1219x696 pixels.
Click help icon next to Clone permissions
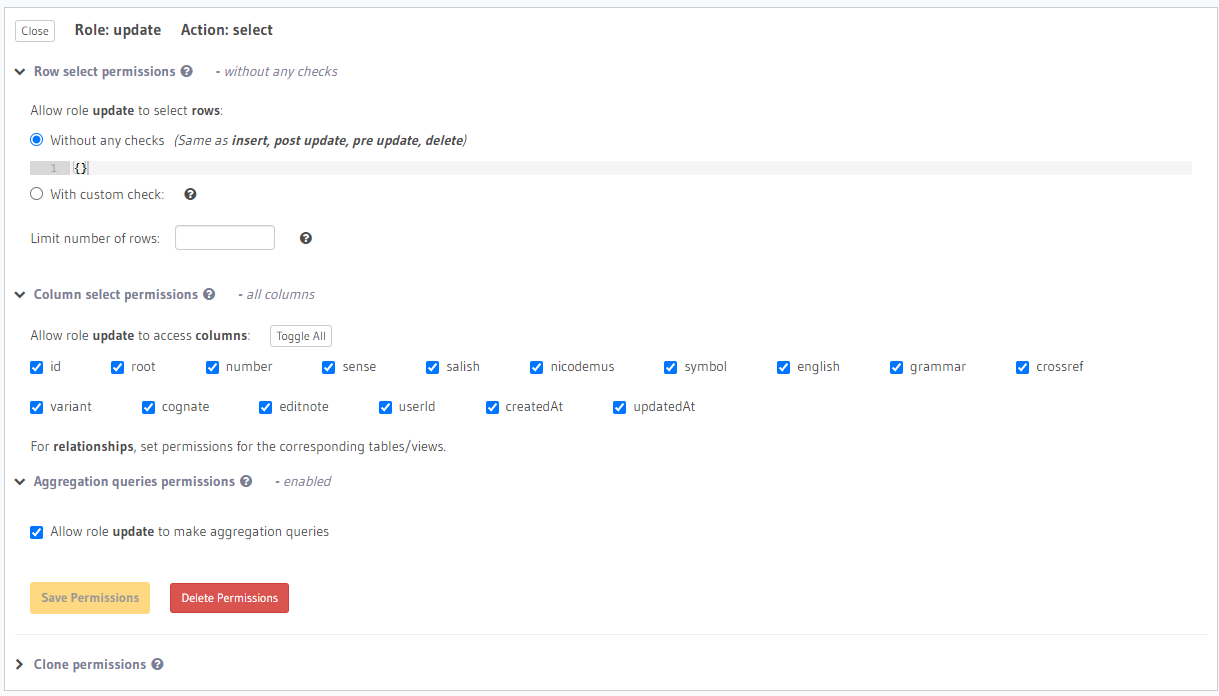click(x=157, y=665)
